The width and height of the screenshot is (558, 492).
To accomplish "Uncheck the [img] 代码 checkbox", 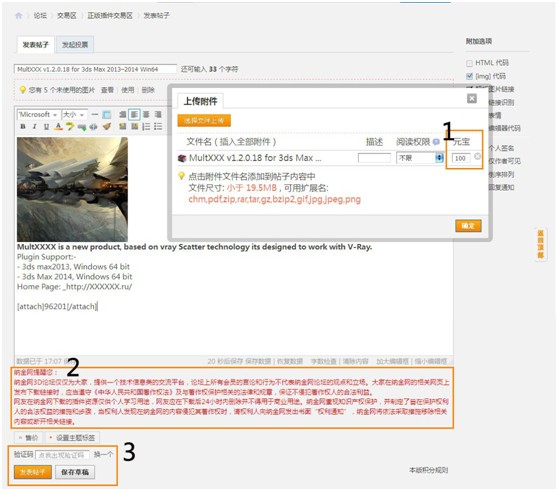I will tap(469, 76).
